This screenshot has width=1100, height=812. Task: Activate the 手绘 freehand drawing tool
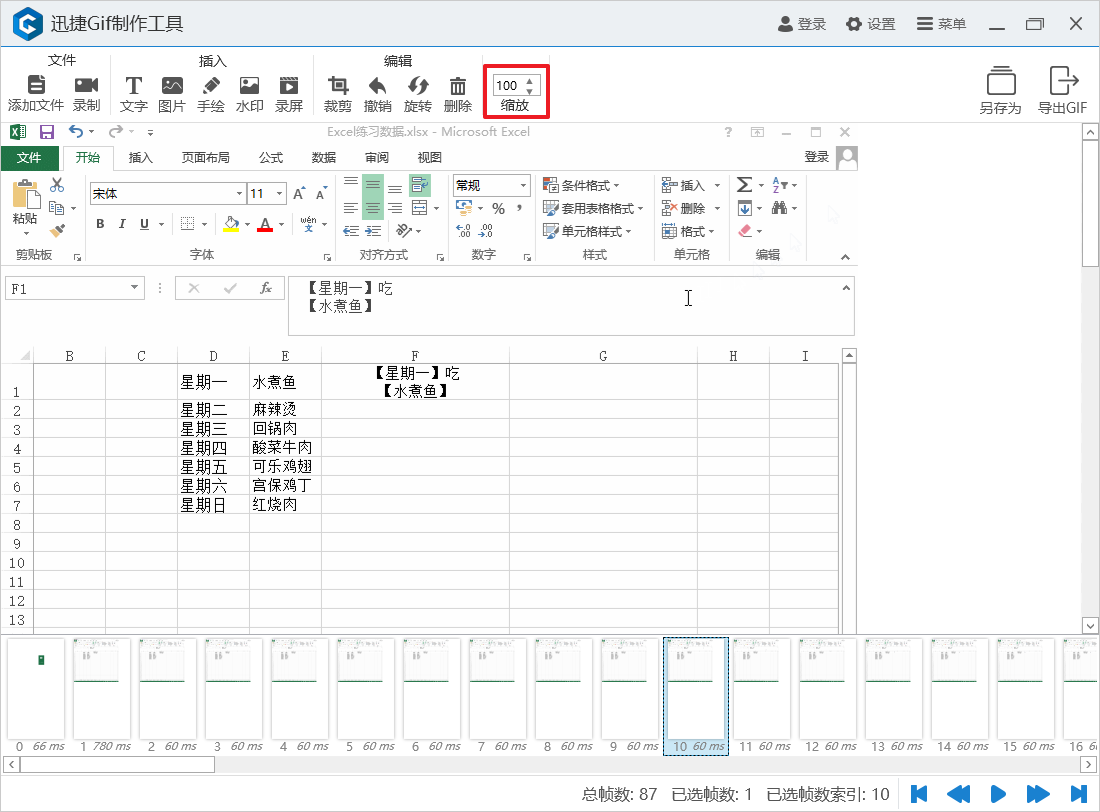click(x=211, y=87)
